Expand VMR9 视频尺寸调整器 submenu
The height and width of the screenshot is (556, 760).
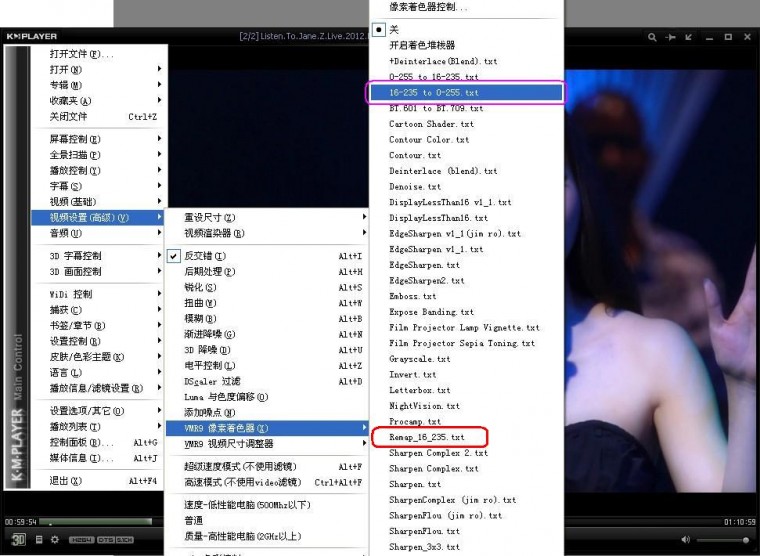[267, 444]
